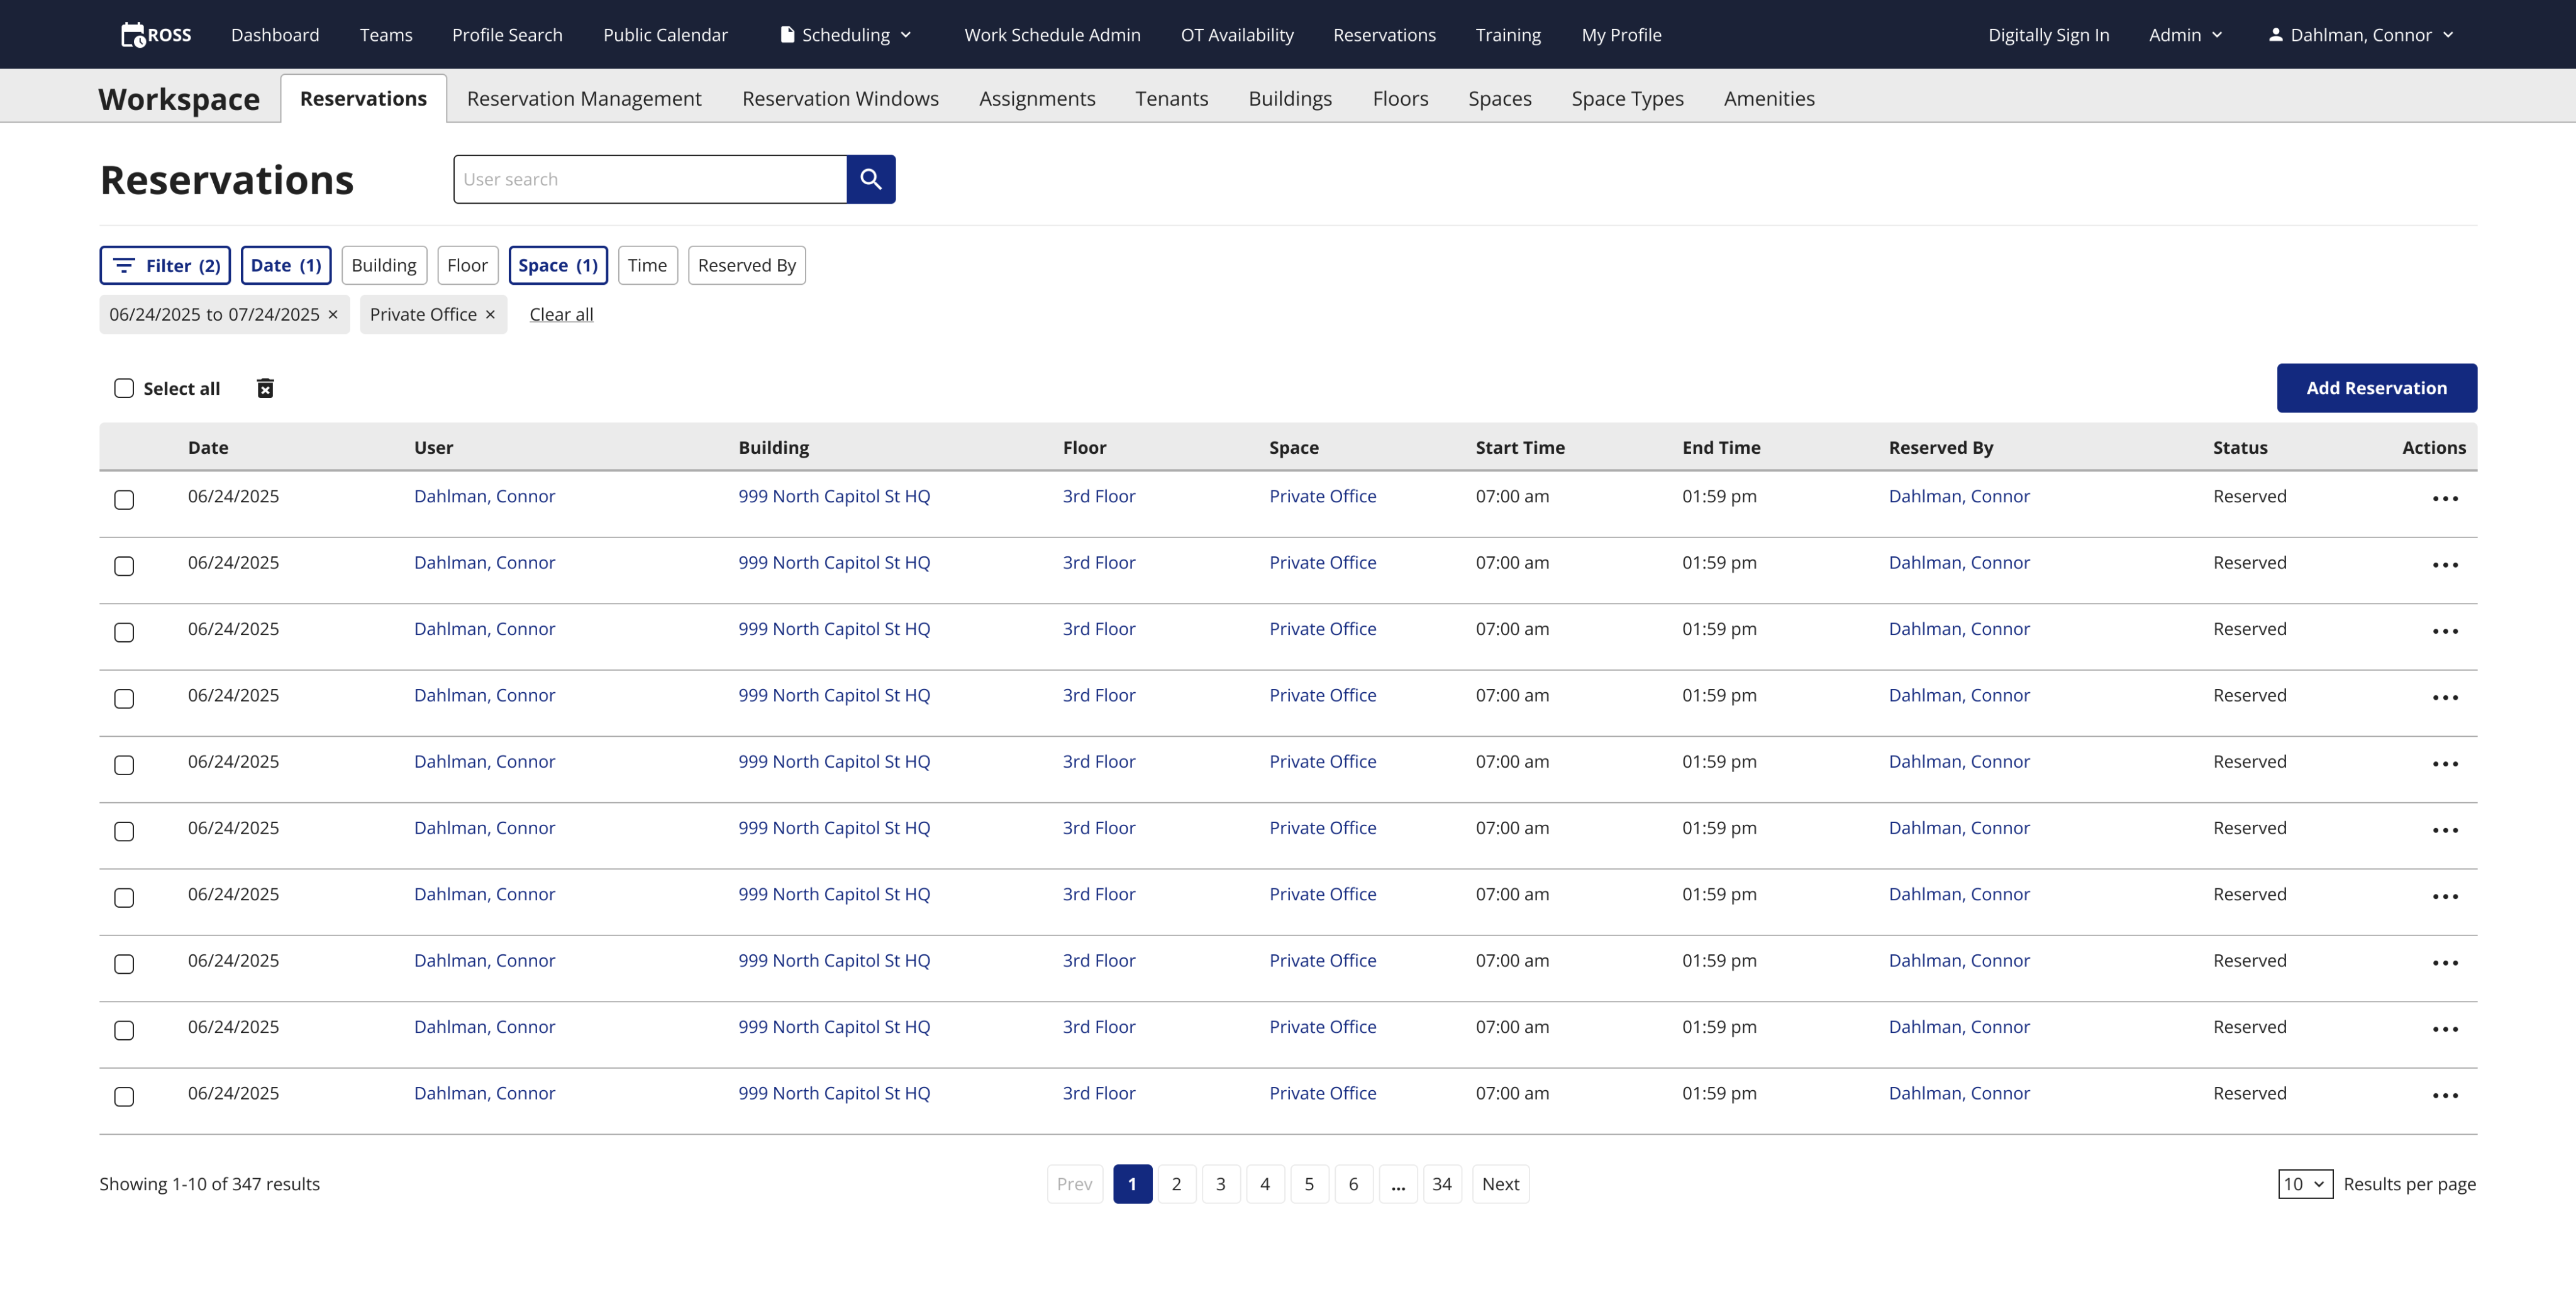The height and width of the screenshot is (1302, 2576).
Task: Open the actions ellipsis on the last reservation row
Action: pos(2446,1095)
